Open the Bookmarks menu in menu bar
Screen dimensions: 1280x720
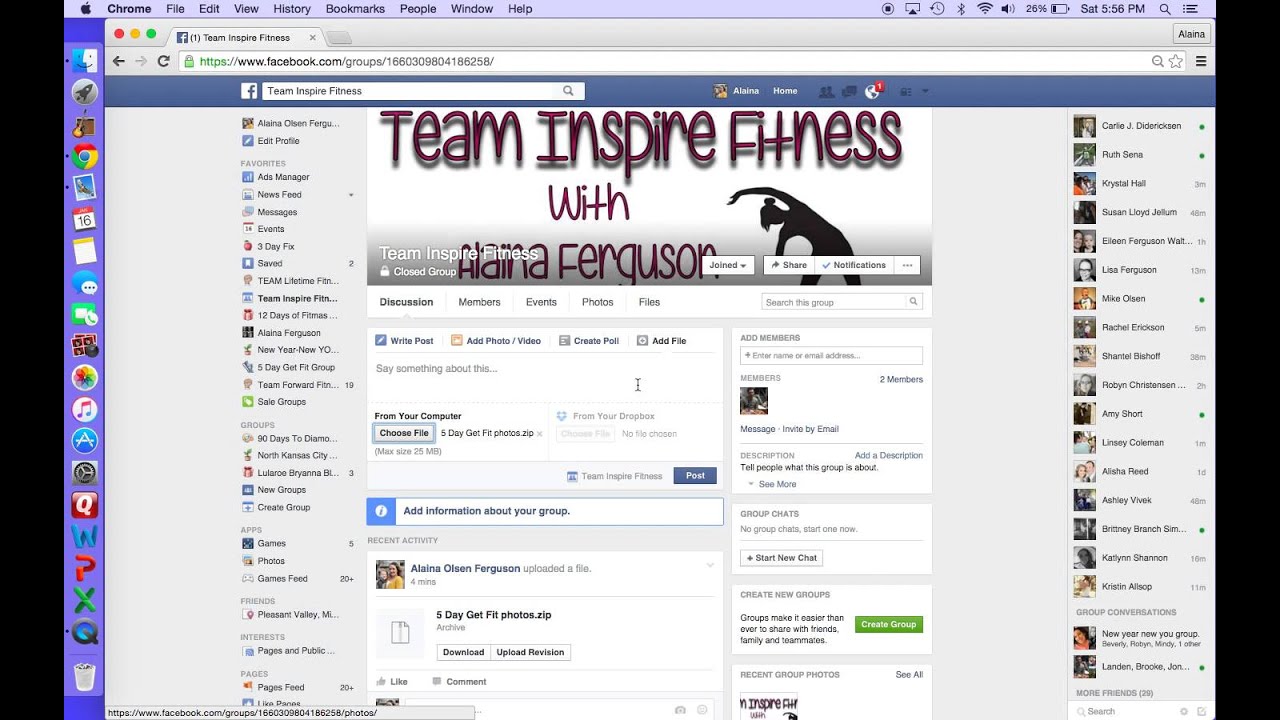point(355,9)
